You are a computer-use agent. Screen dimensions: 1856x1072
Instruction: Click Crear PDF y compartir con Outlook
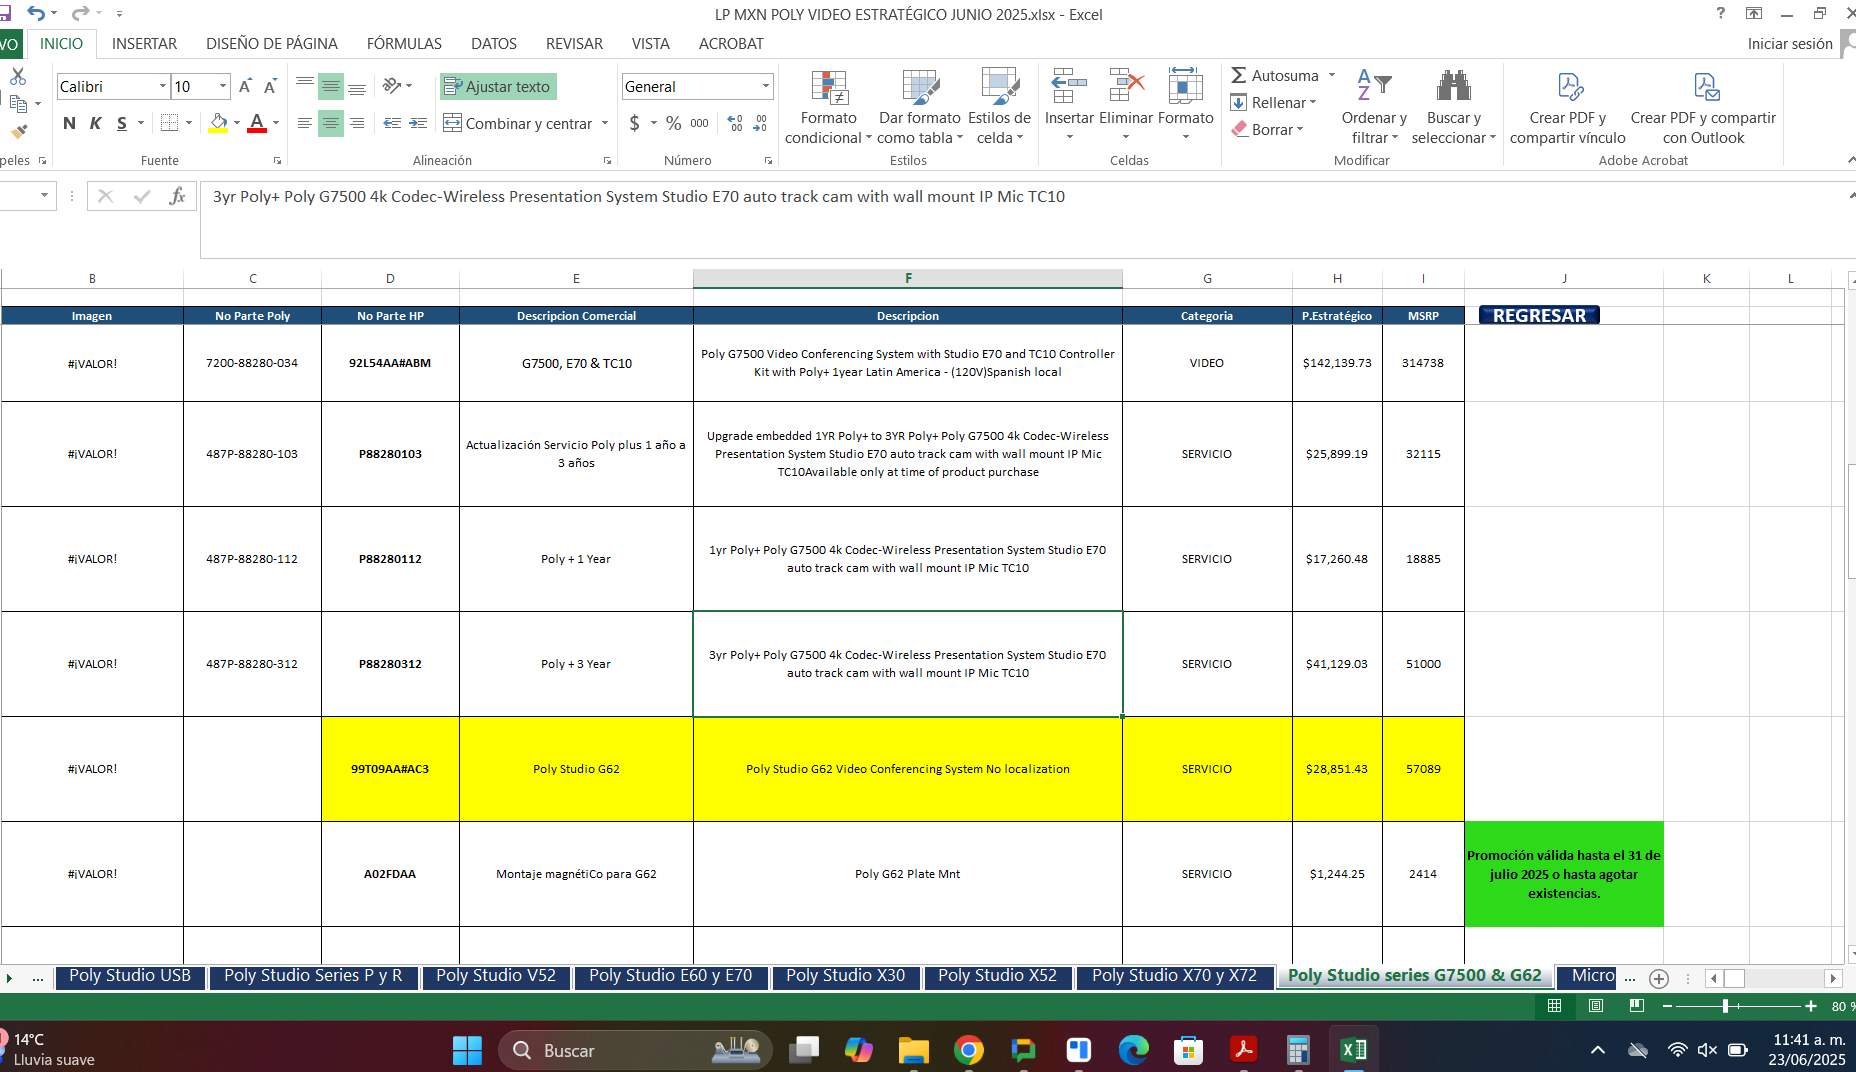(1703, 107)
